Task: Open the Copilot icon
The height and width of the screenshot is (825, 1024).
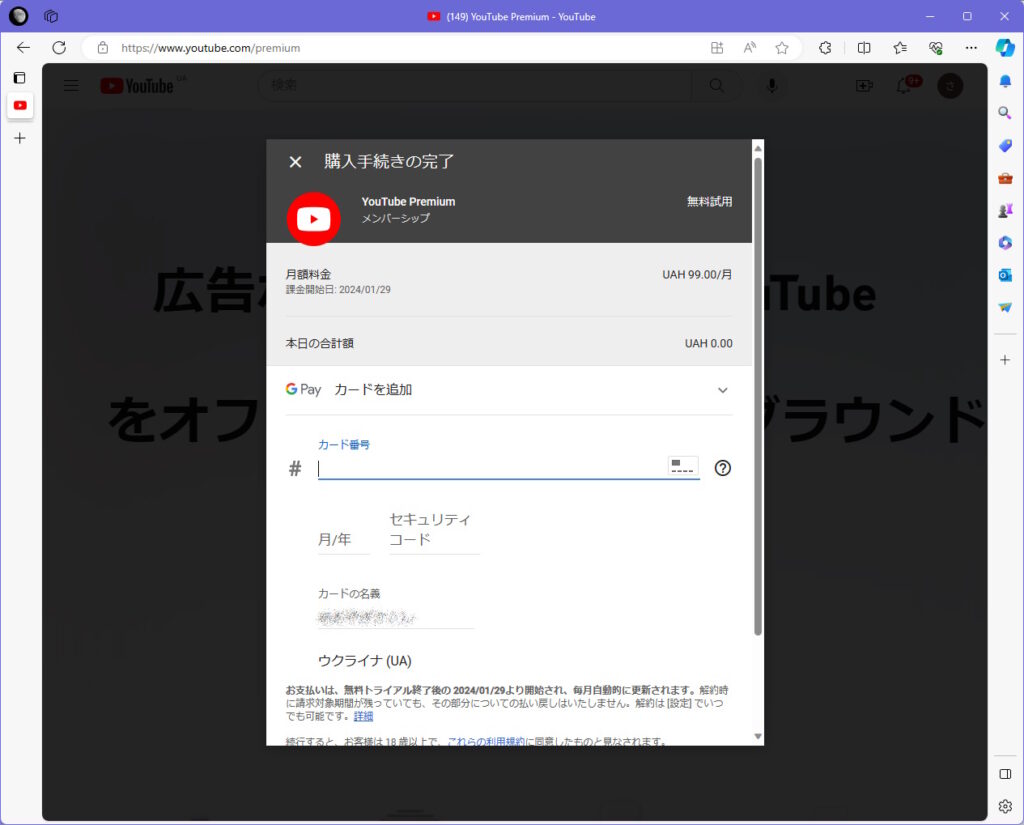Action: tap(1005, 48)
